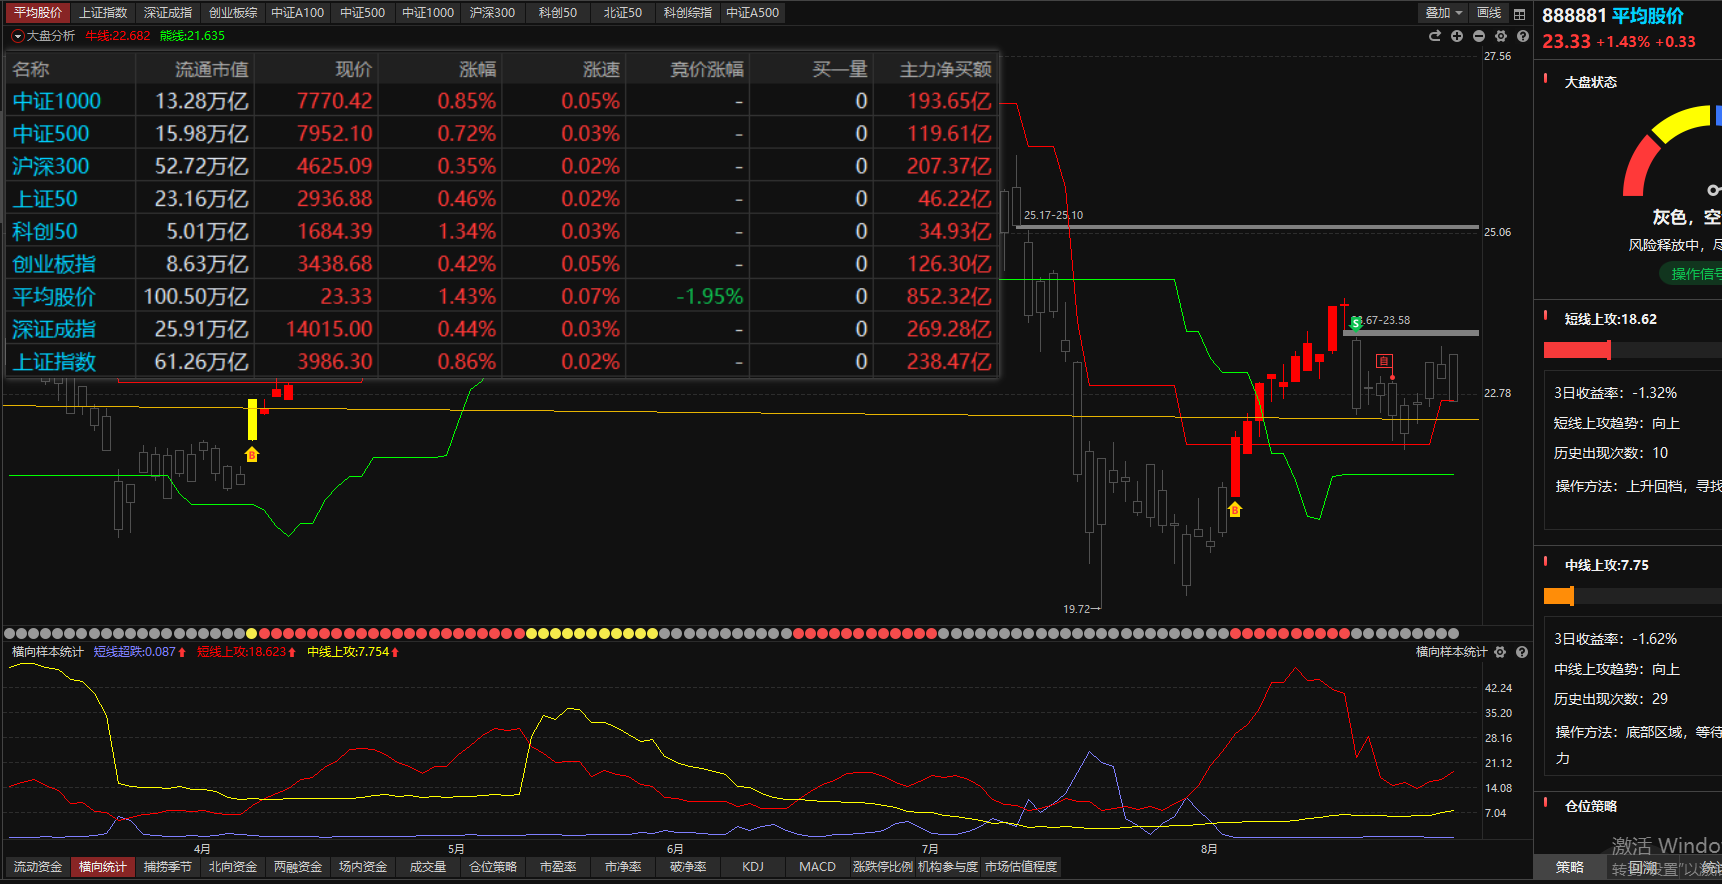Switch to 中证A100 index tab
1722x884 pixels.
(x=298, y=13)
